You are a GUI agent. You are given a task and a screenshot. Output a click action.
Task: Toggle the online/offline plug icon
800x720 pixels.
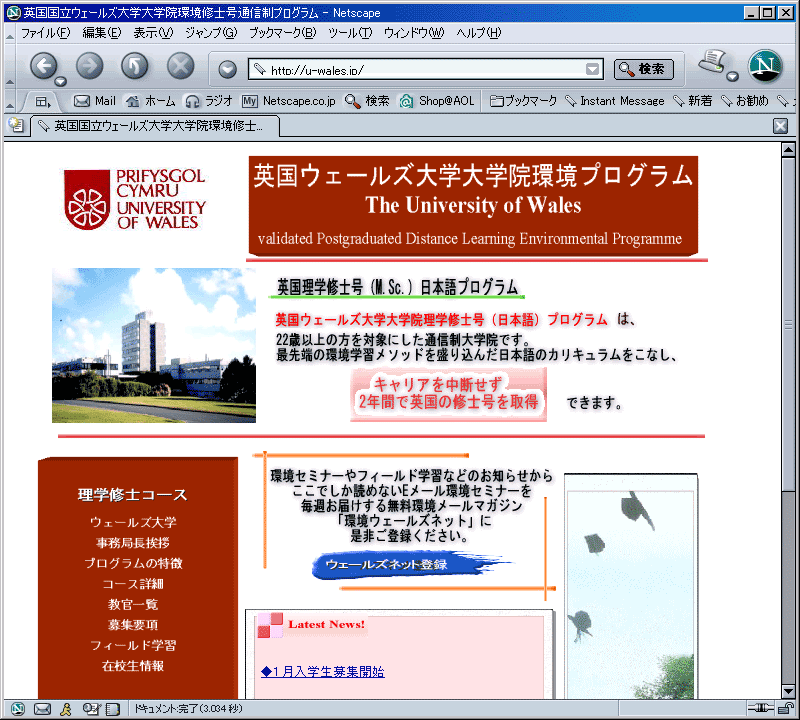click(x=760, y=708)
